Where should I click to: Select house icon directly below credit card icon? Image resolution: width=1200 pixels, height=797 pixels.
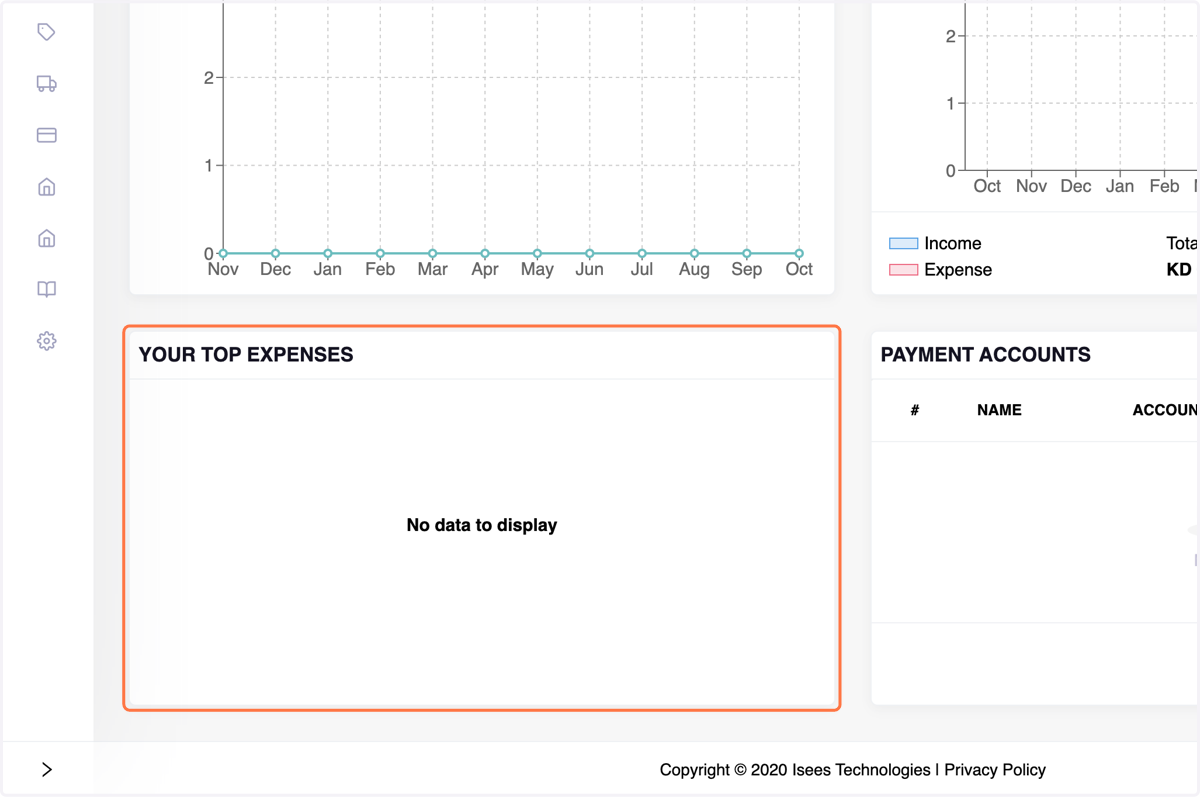(x=46, y=187)
